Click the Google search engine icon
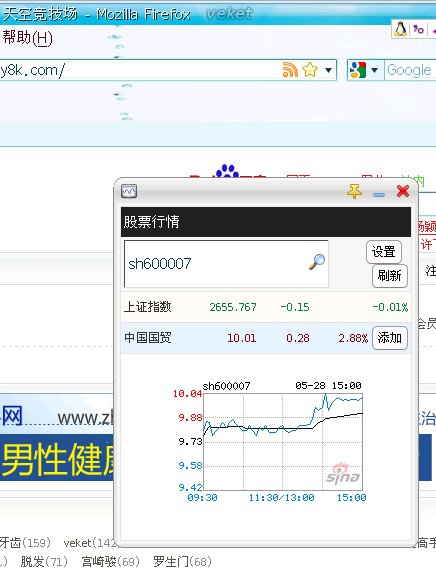This screenshot has height=580, width=436. [x=357, y=70]
